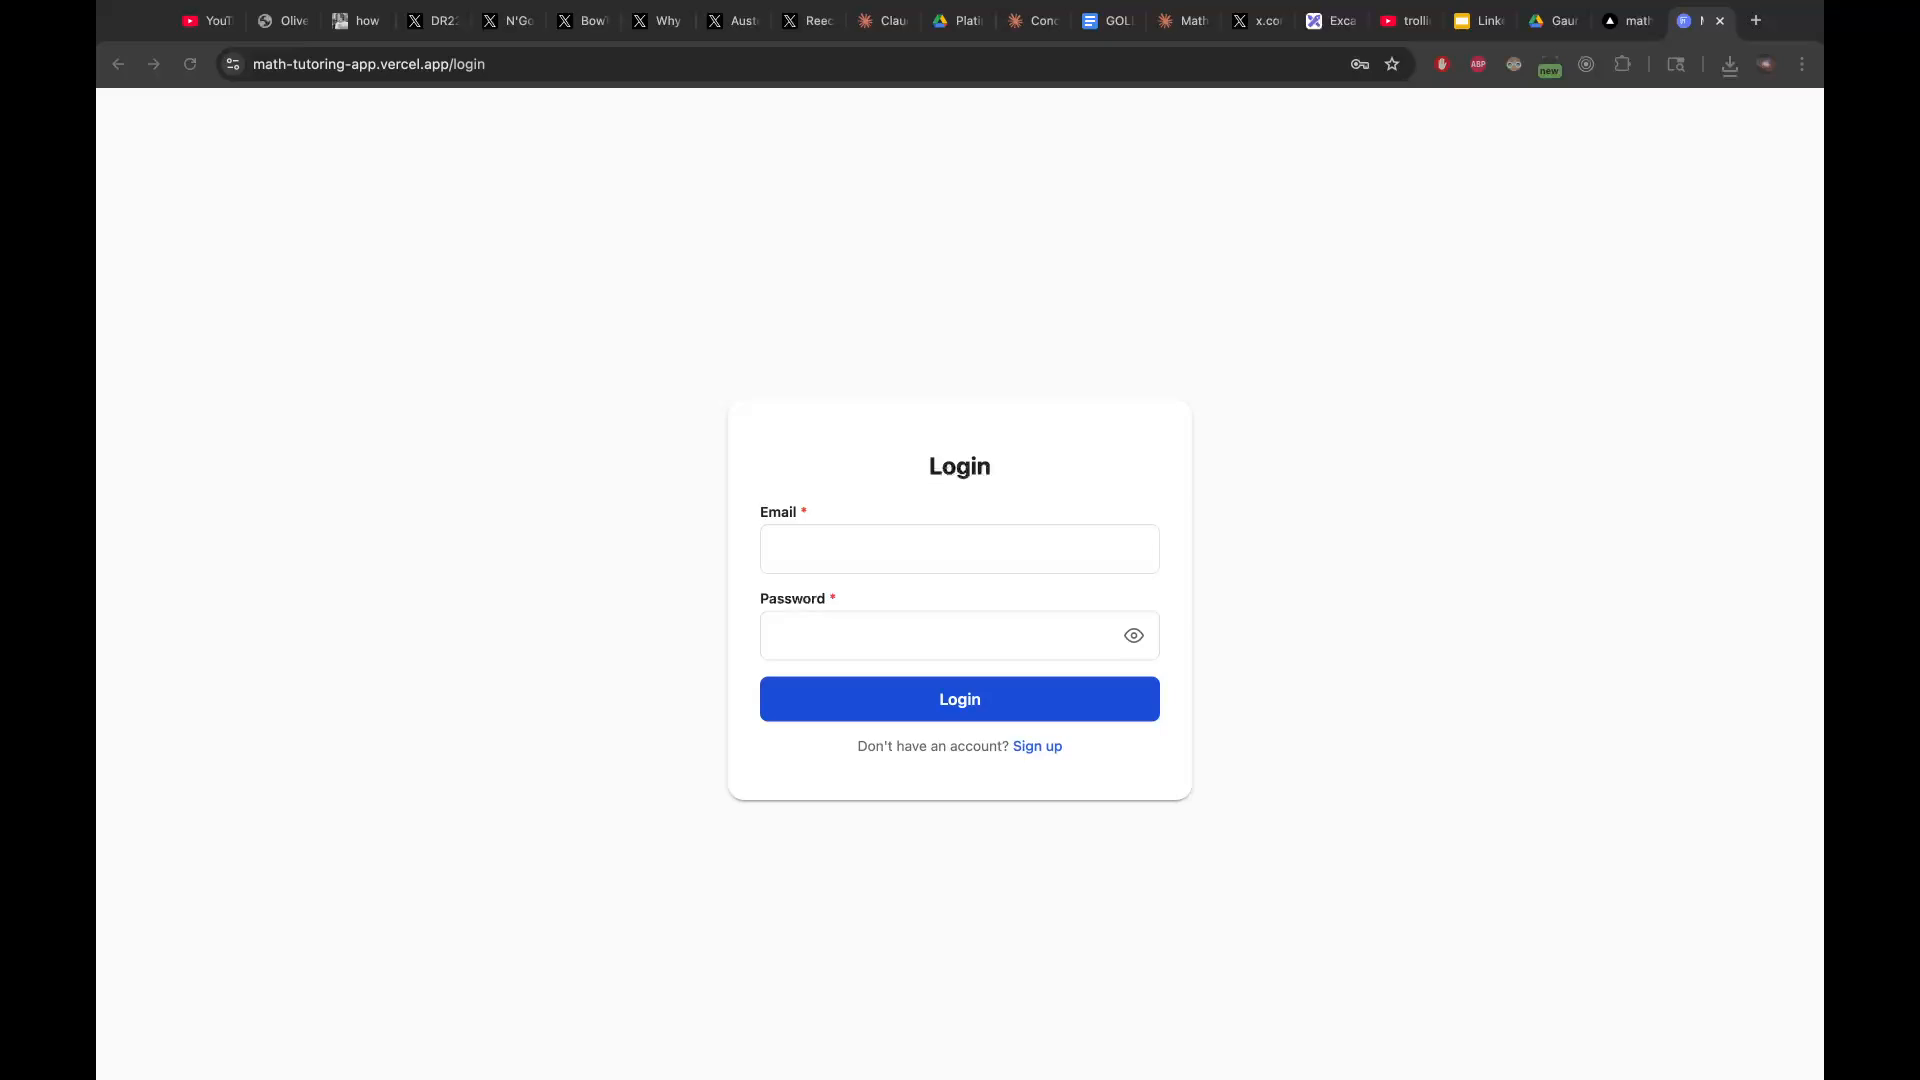Click the blue Login button
The width and height of the screenshot is (1920, 1080).
coord(959,699)
